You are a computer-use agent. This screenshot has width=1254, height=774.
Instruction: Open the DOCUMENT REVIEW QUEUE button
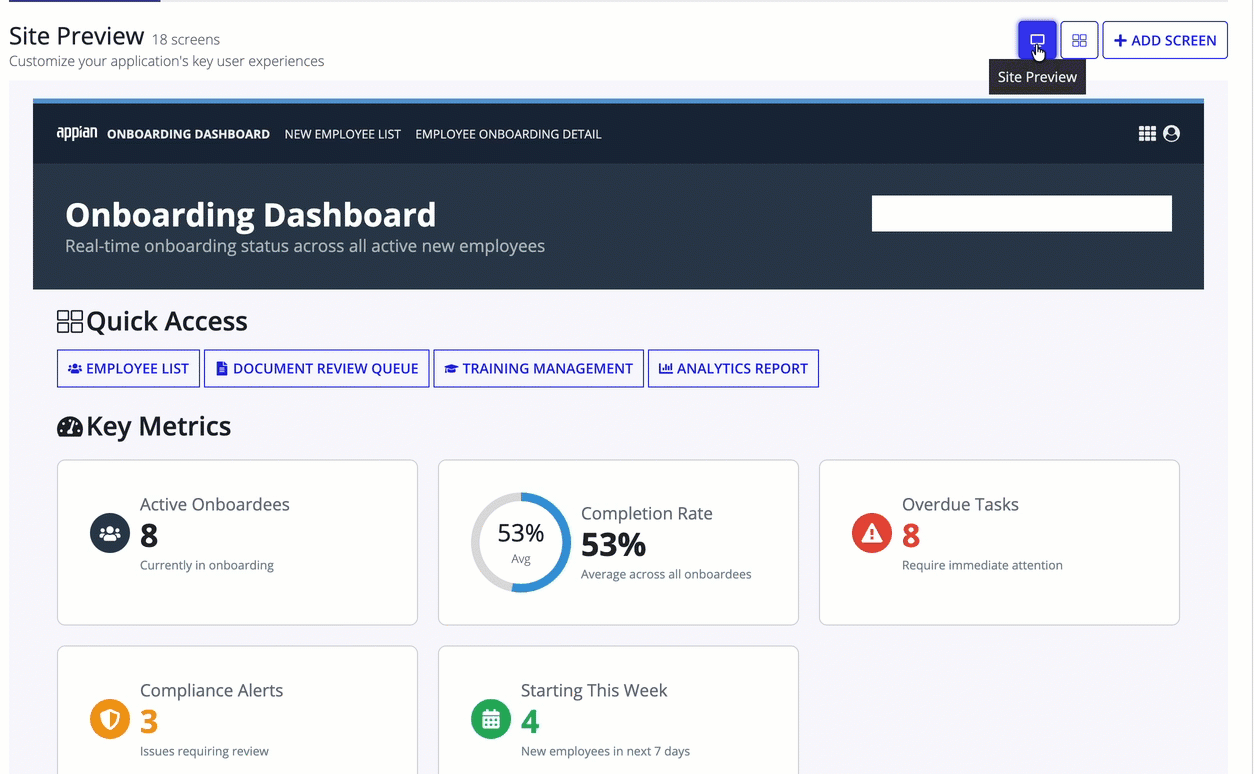pyautogui.click(x=317, y=368)
